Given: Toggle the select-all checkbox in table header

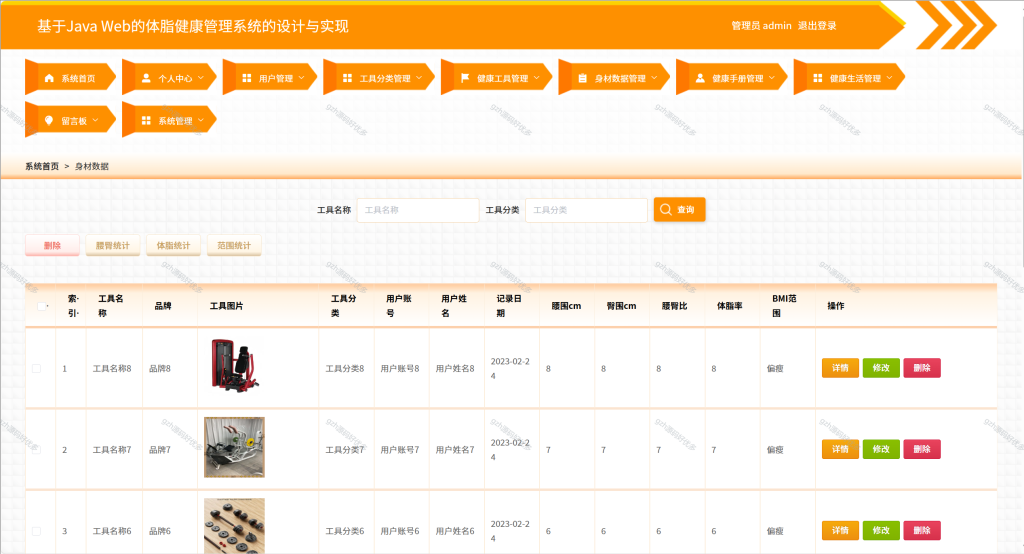Looking at the screenshot, I should click(42, 306).
